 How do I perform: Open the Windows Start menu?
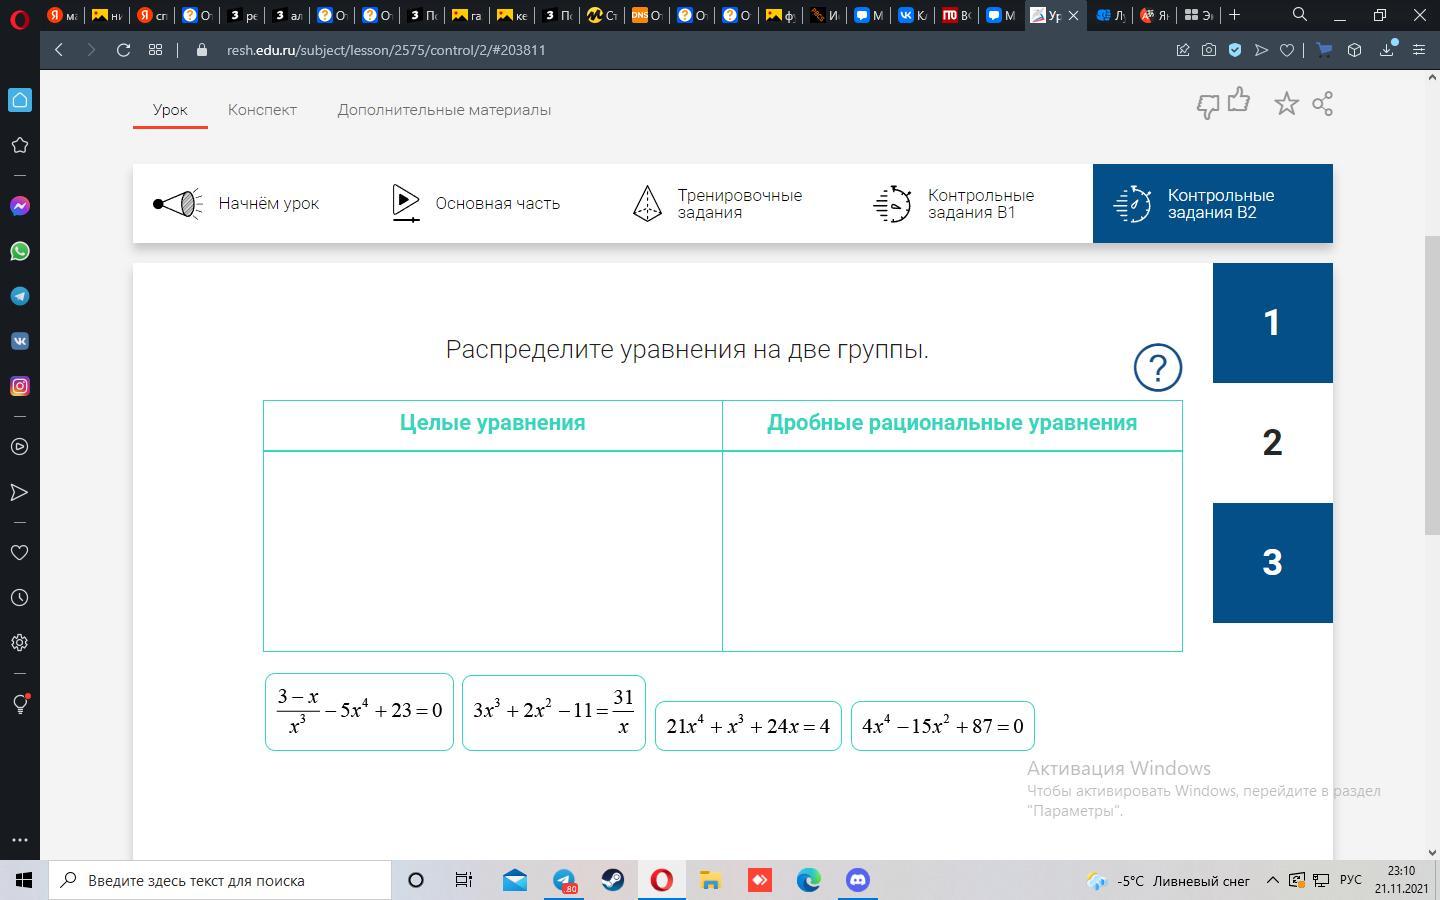click(x=24, y=880)
